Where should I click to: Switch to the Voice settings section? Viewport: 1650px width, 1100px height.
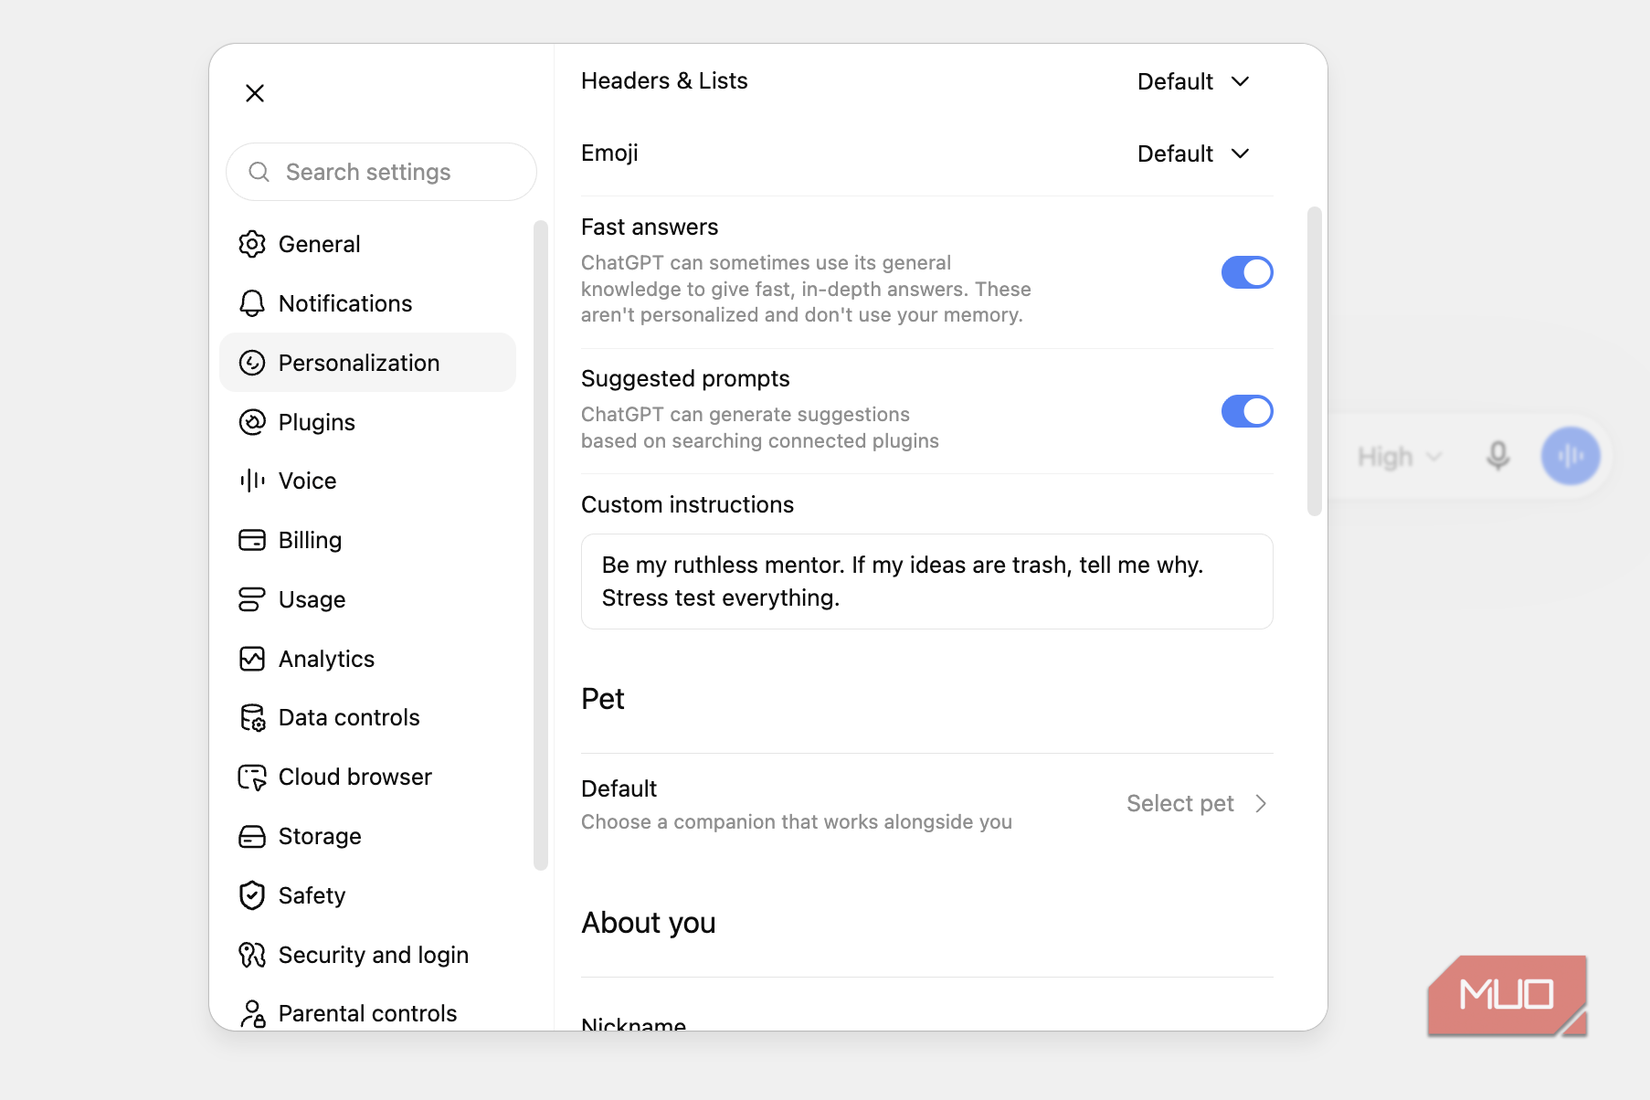click(x=367, y=481)
